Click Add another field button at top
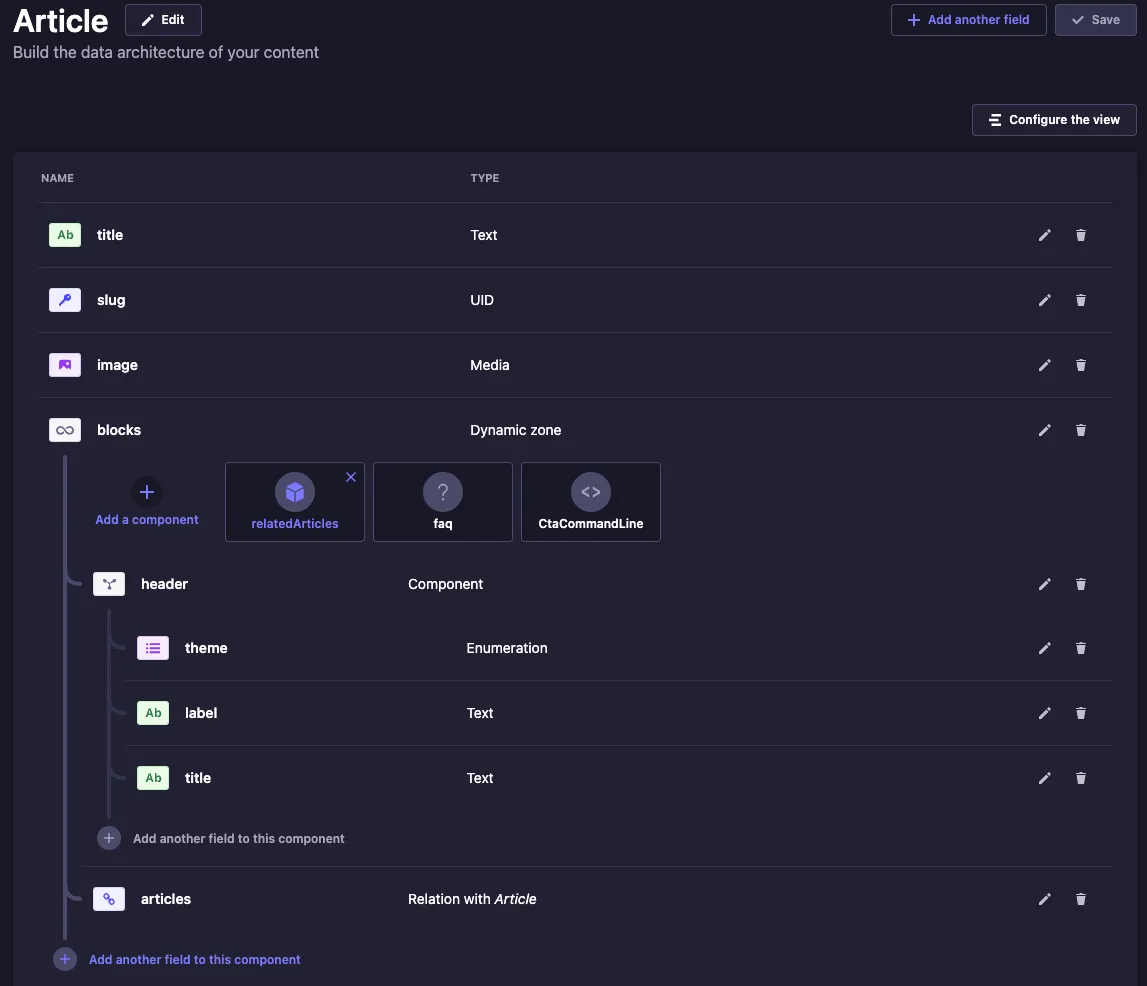The image size is (1147, 986). pos(968,20)
